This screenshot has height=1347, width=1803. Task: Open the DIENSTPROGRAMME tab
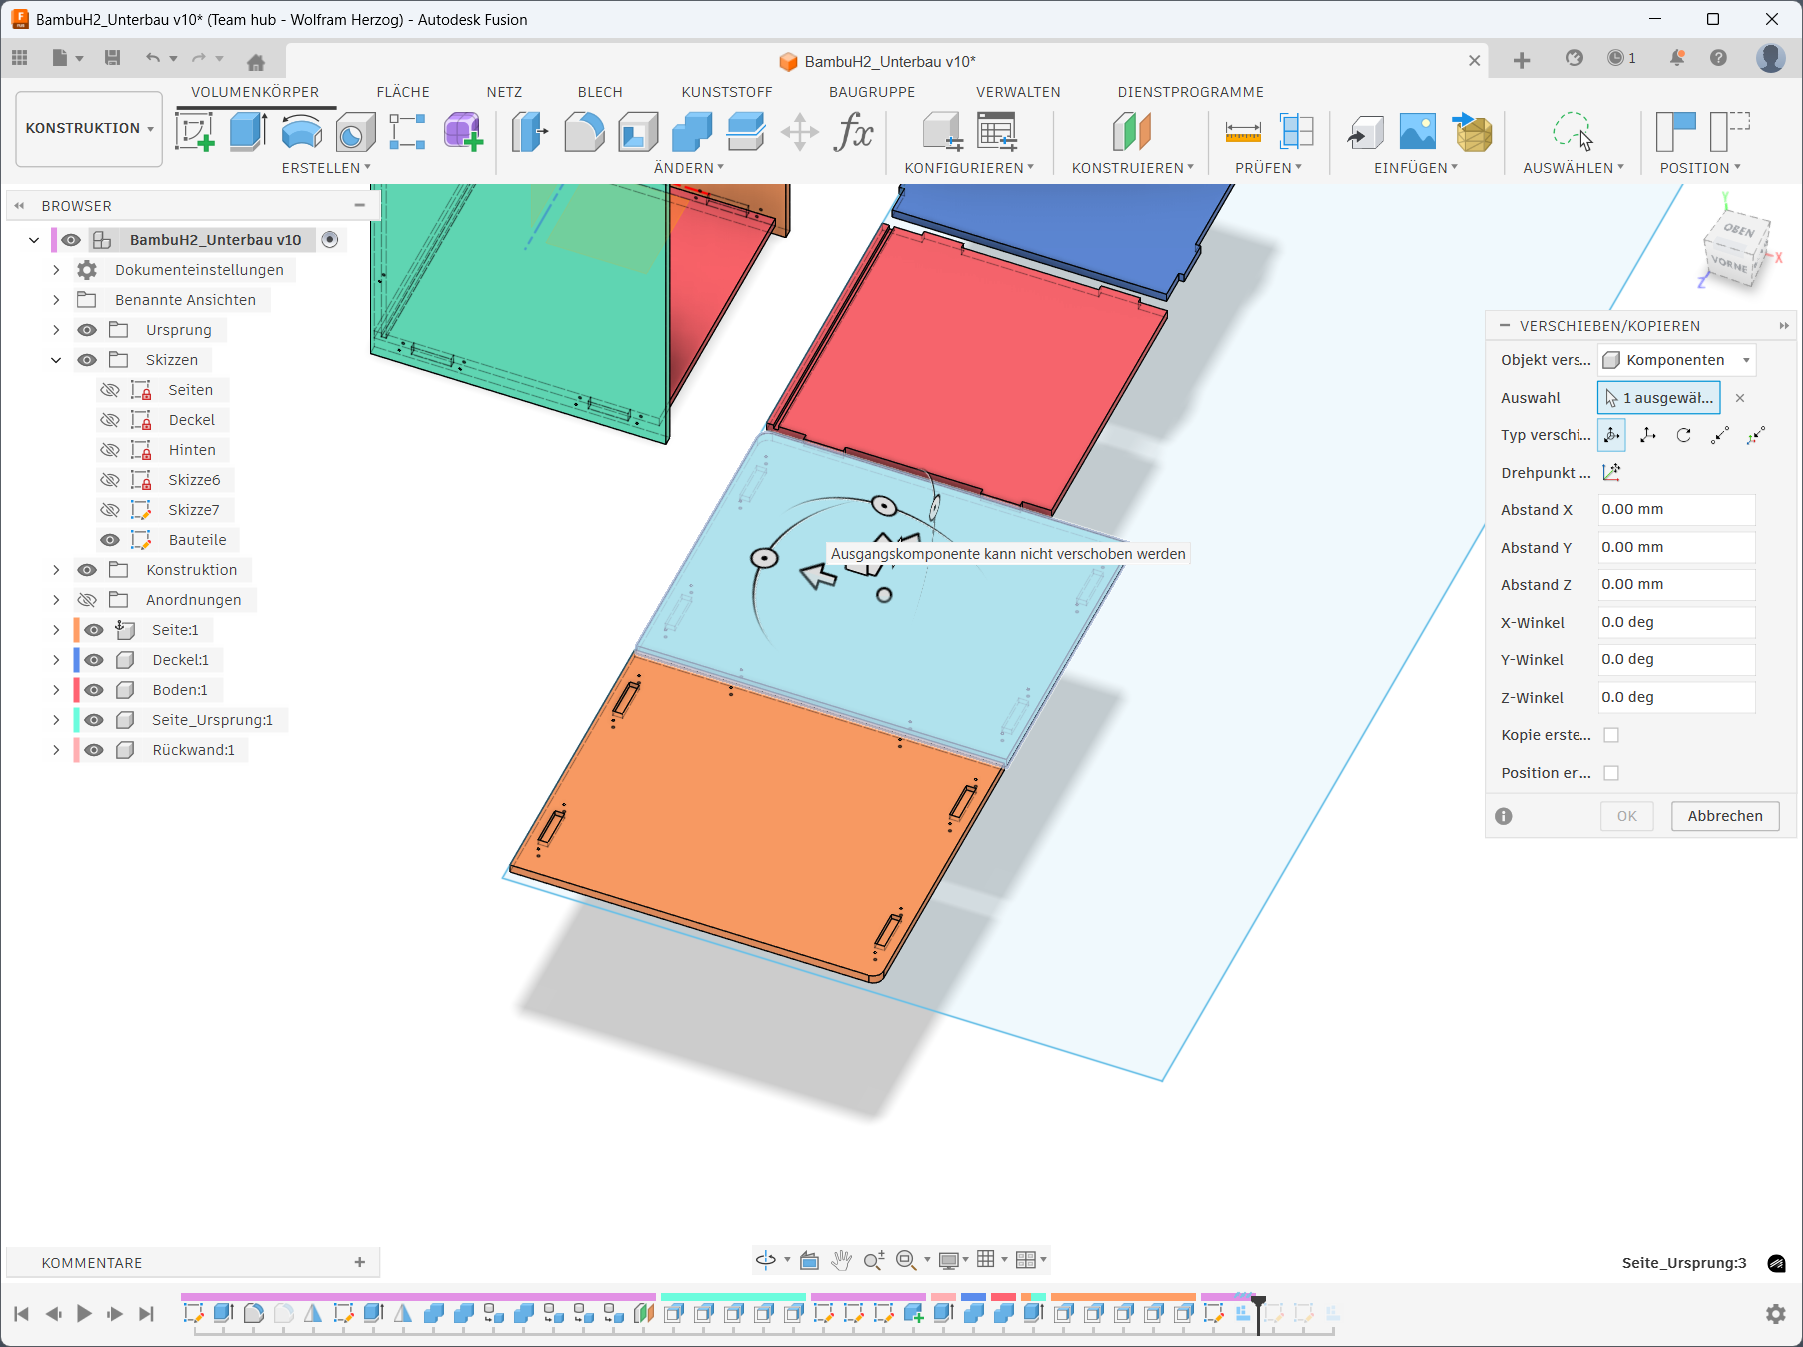click(x=1190, y=92)
